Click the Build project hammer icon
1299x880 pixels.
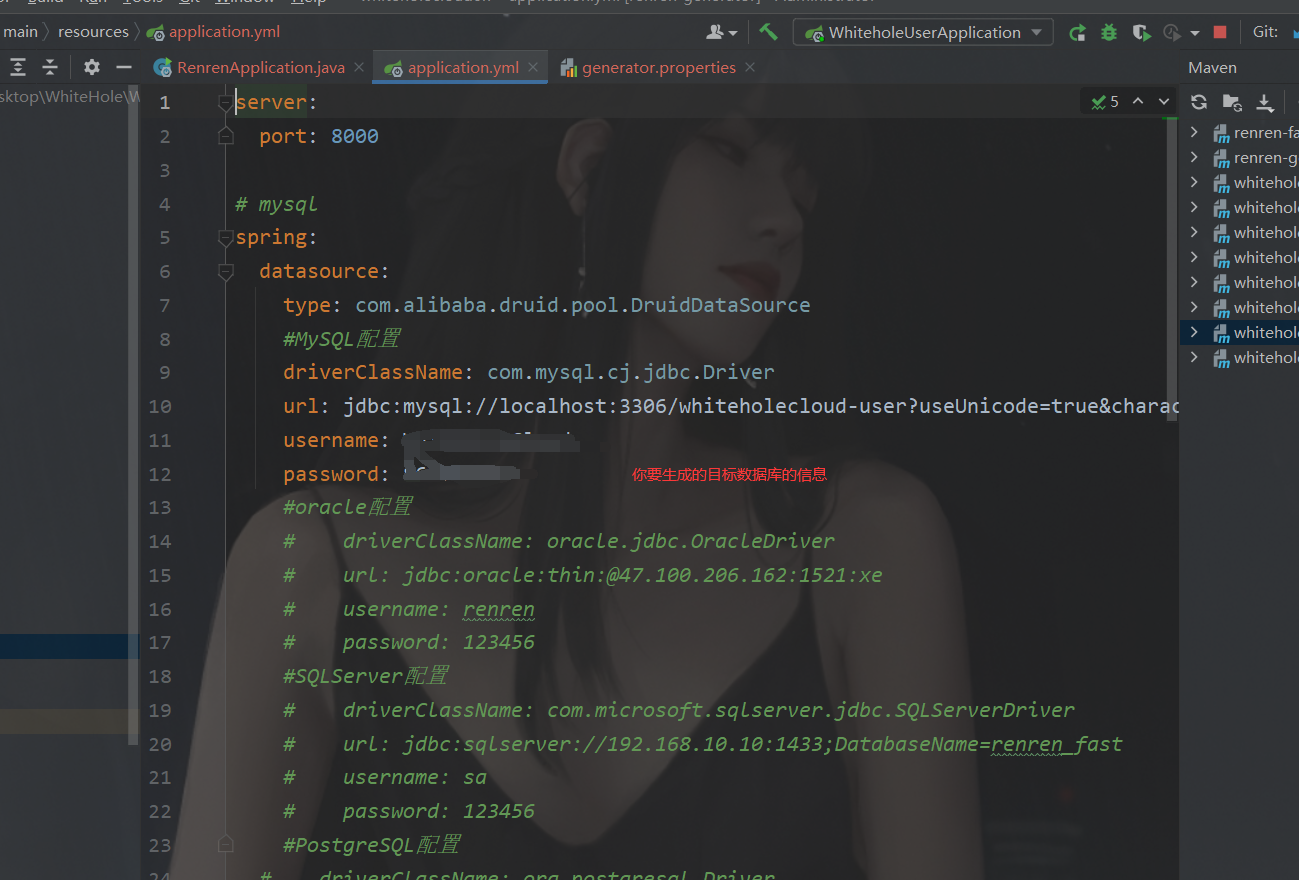tap(768, 32)
